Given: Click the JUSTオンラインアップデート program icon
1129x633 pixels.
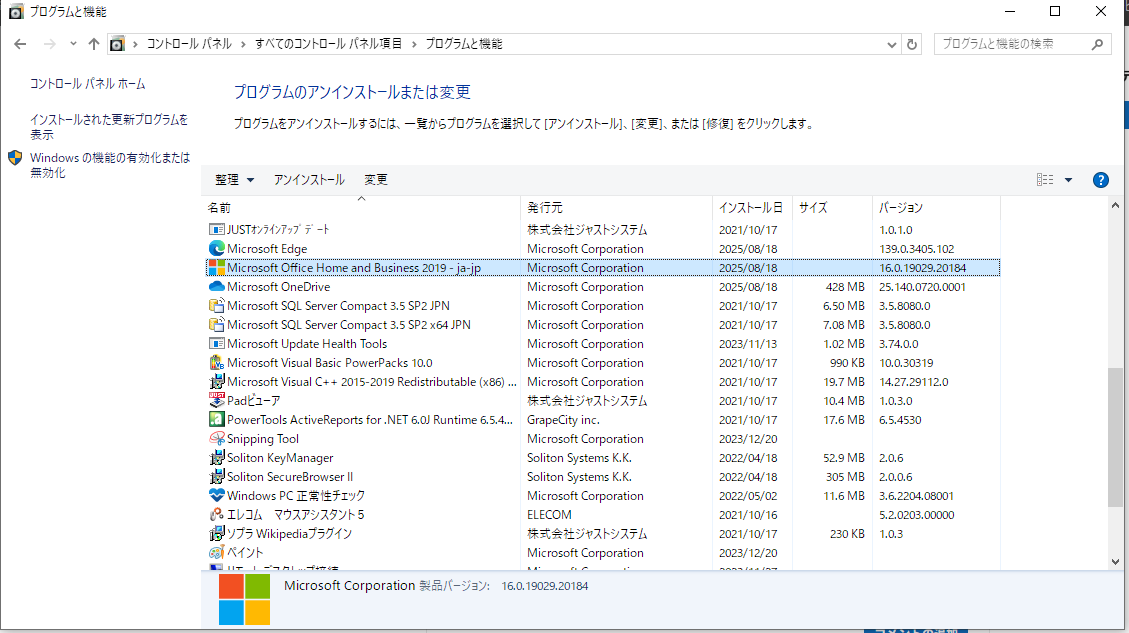Looking at the screenshot, I should click(x=216, y=229).
